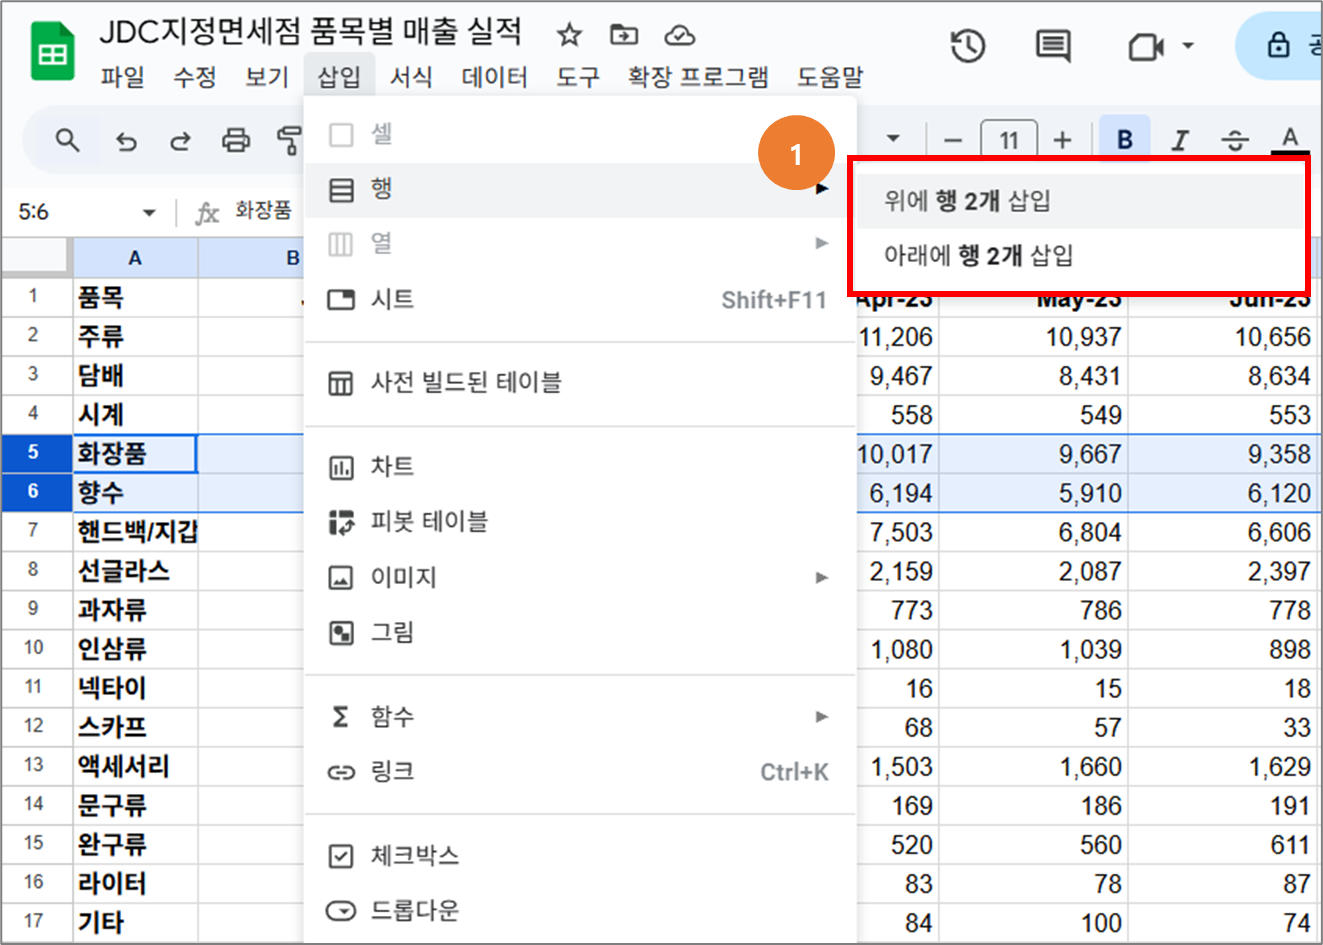Open the 수정 menu
This screenshot has width=1323, height=945.
click(x=195, y=77)
